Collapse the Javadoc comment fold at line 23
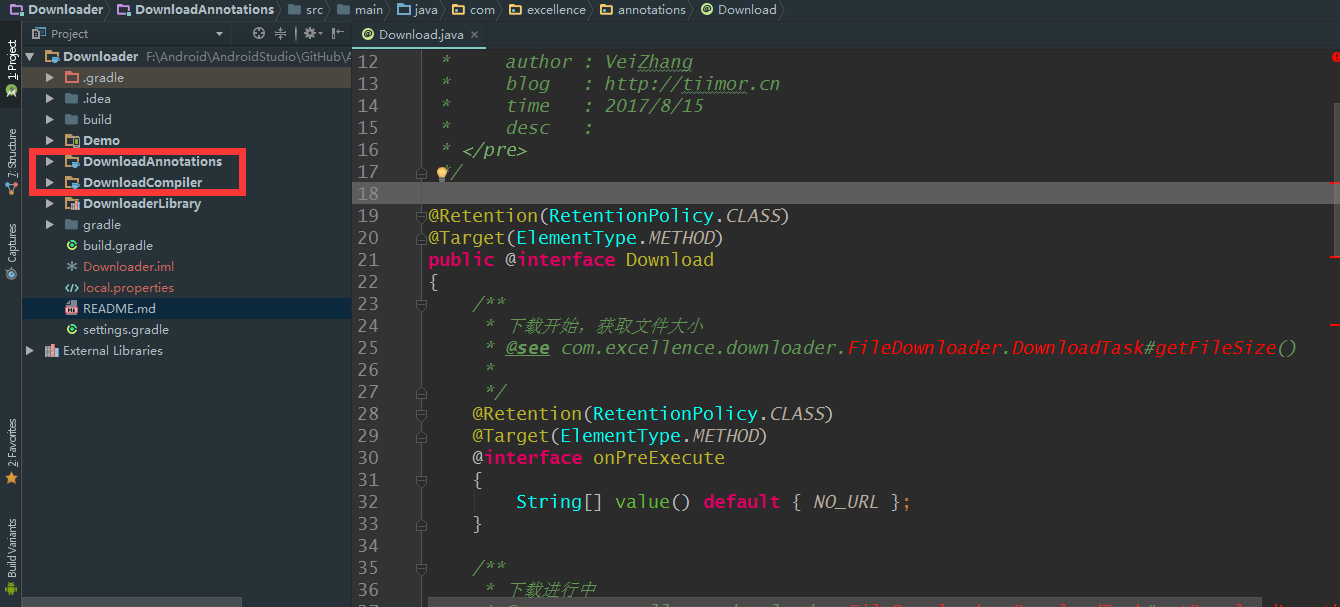The width and height of the screenshot is (1340, 607). (421, 304)
